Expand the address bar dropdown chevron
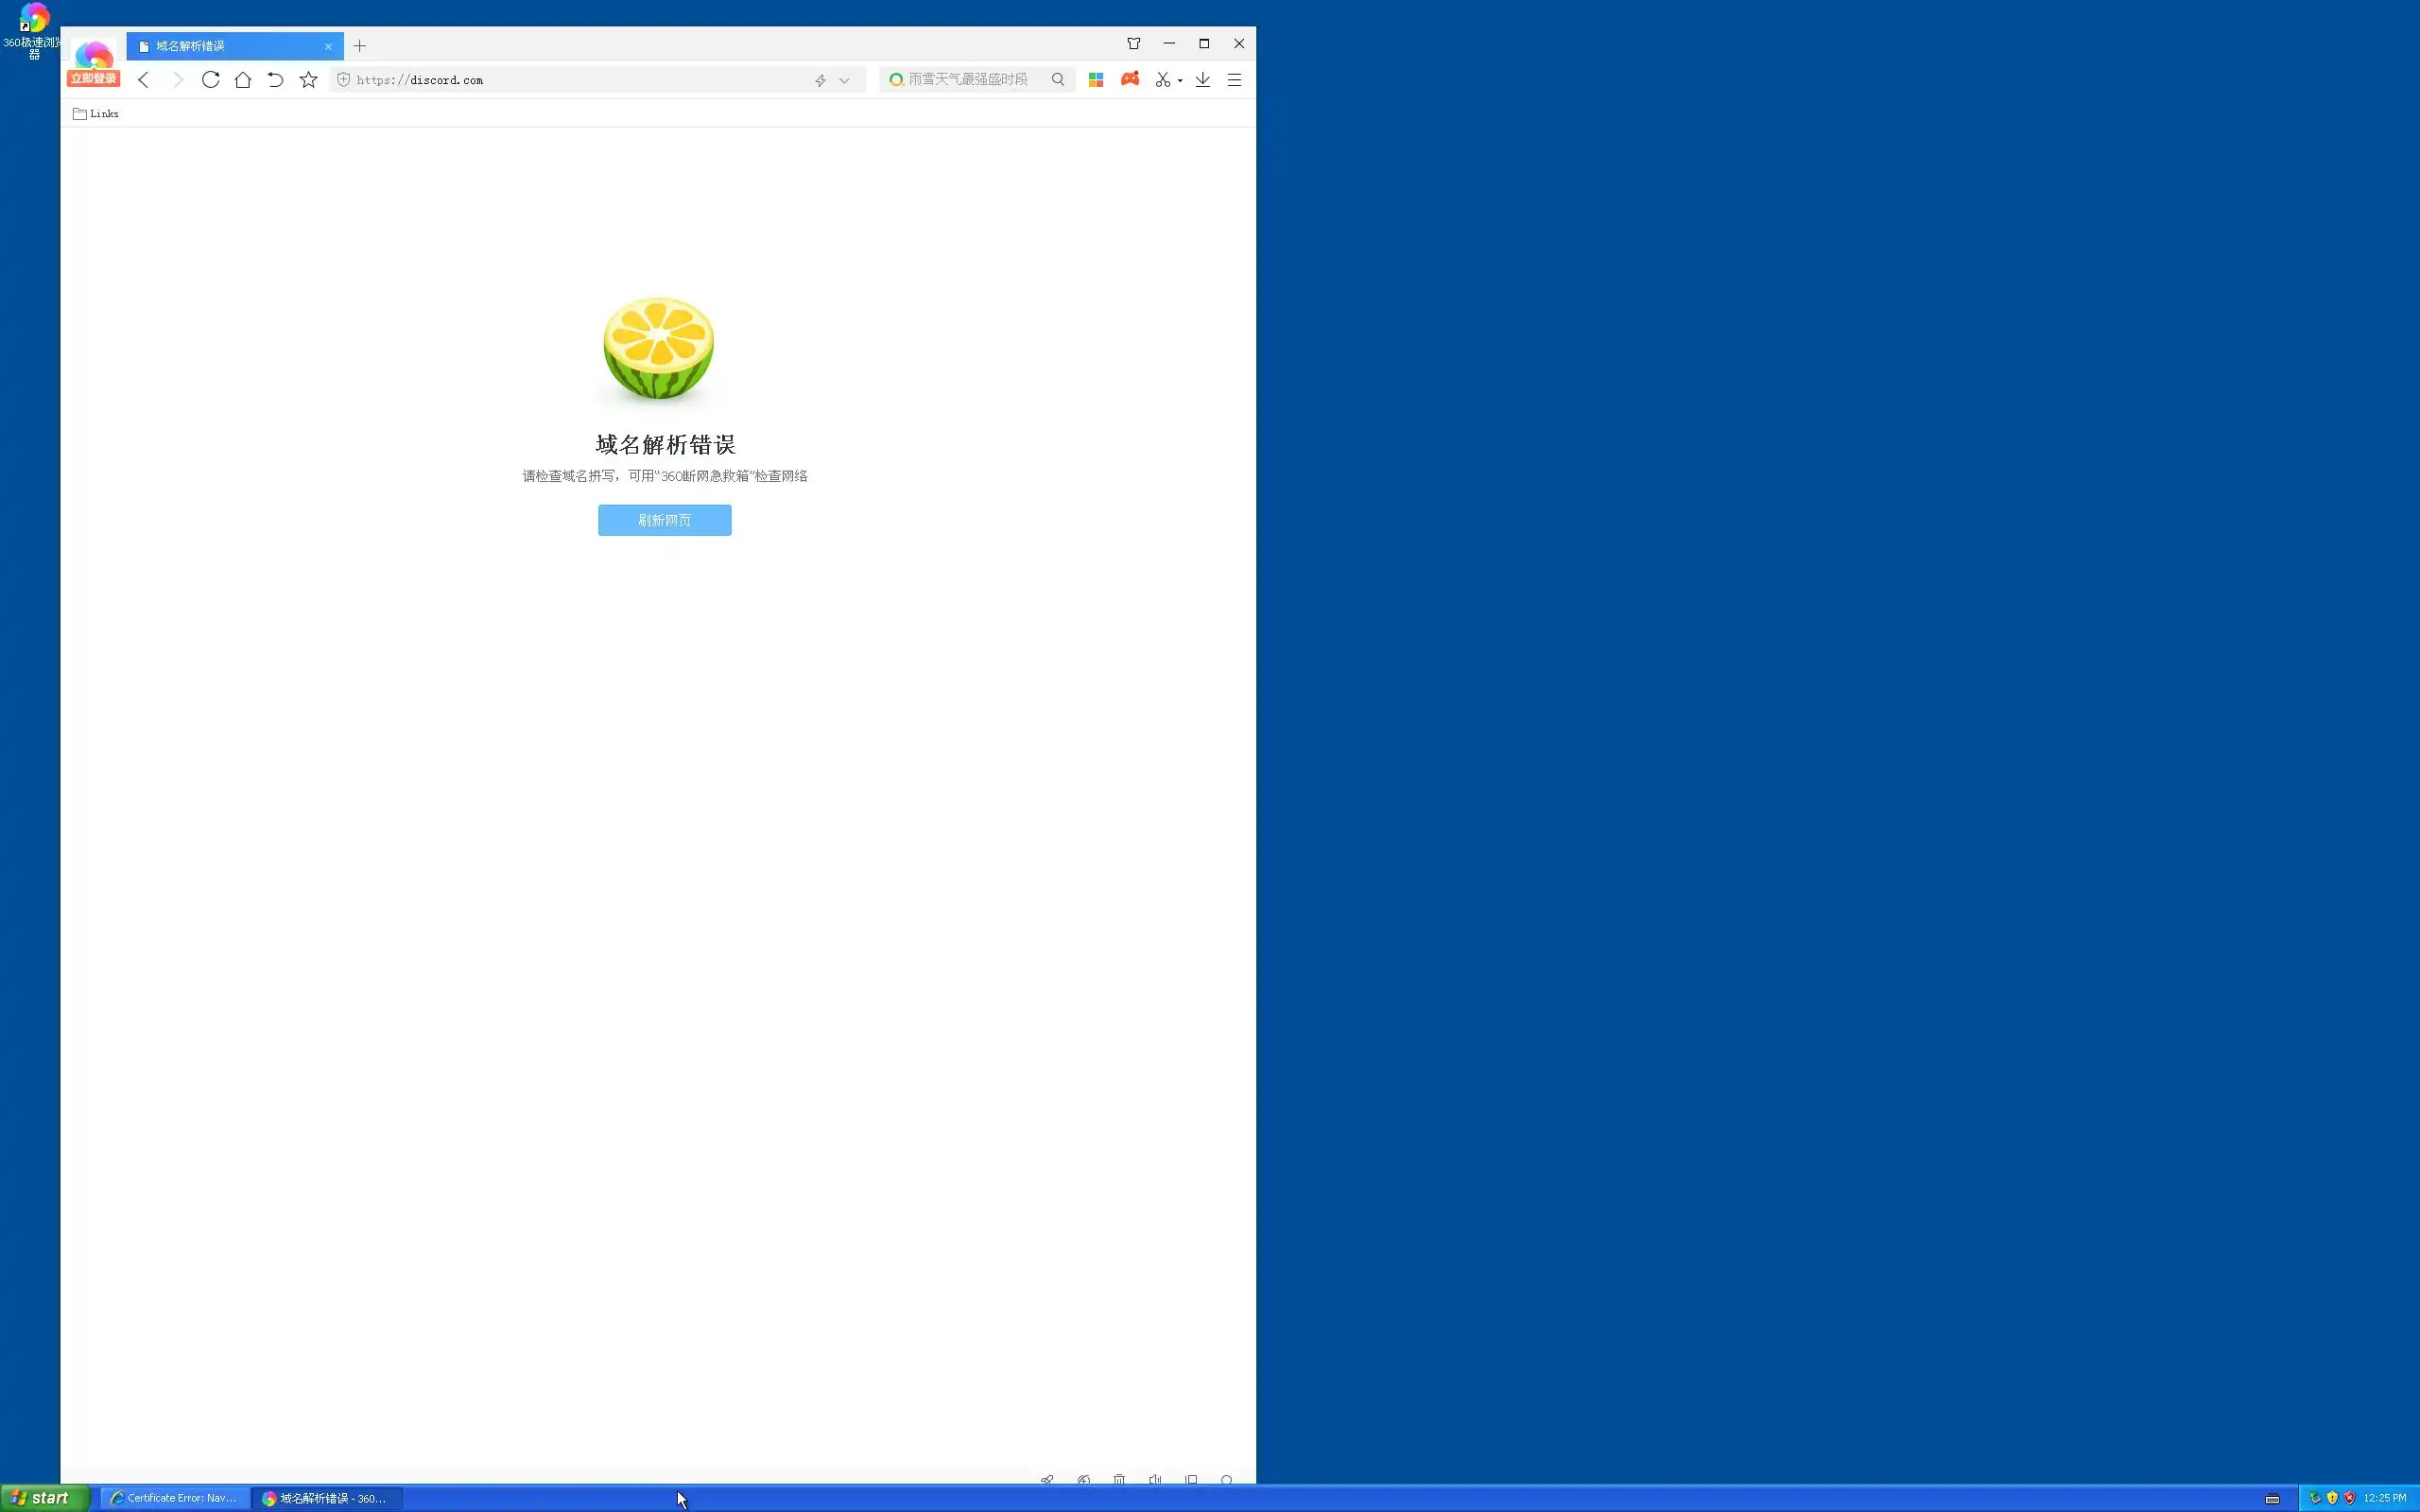 (844, 80)
